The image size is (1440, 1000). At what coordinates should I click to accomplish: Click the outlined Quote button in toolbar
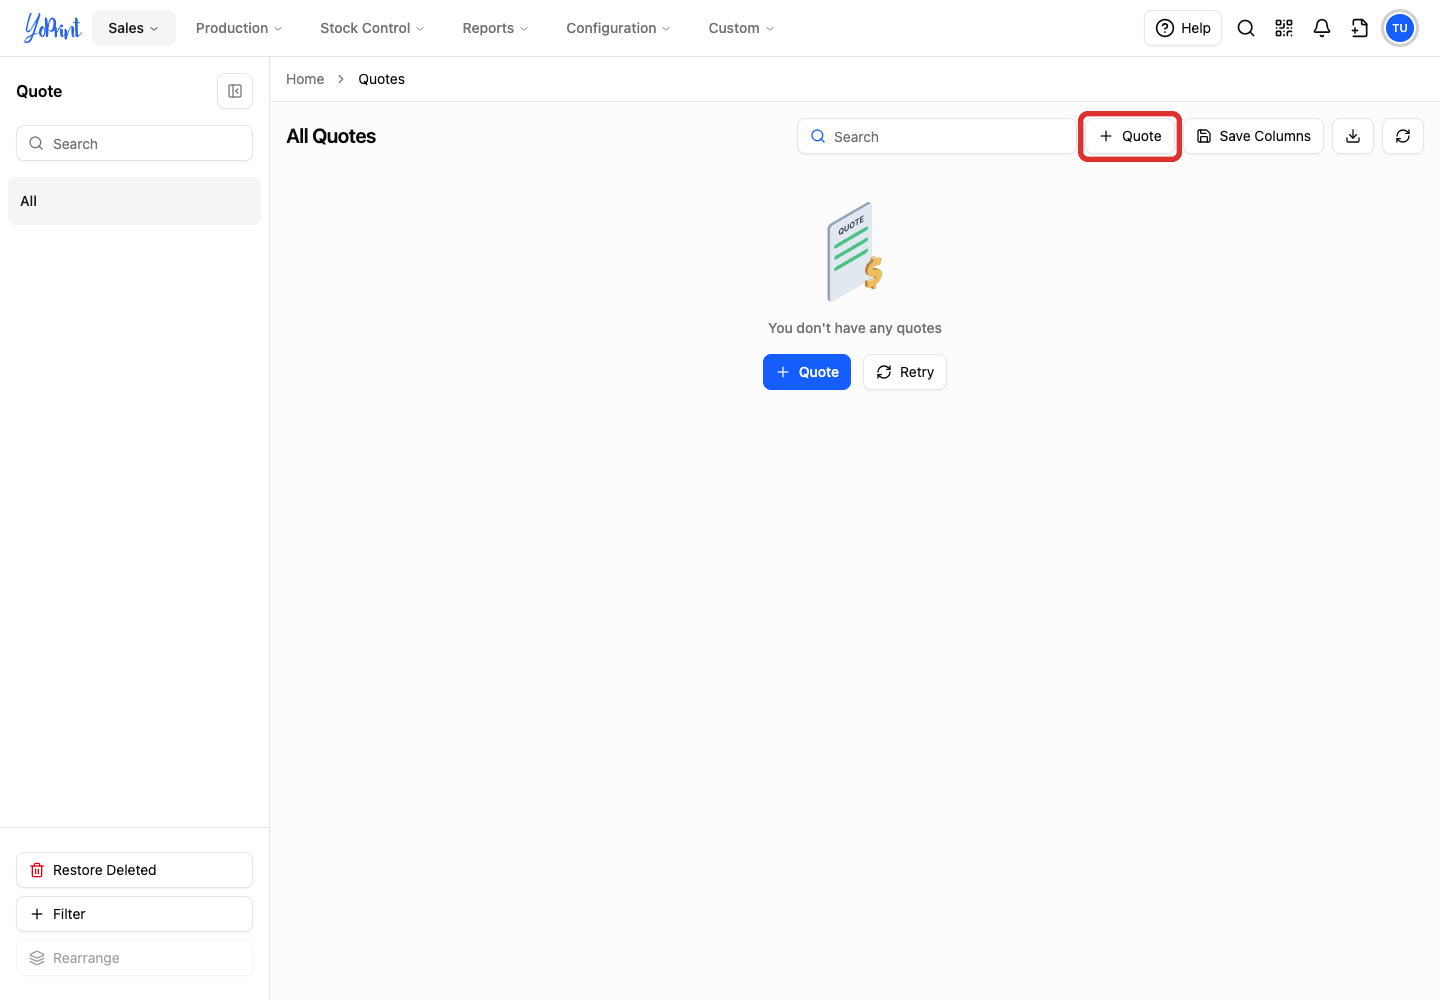[1130, 136]
